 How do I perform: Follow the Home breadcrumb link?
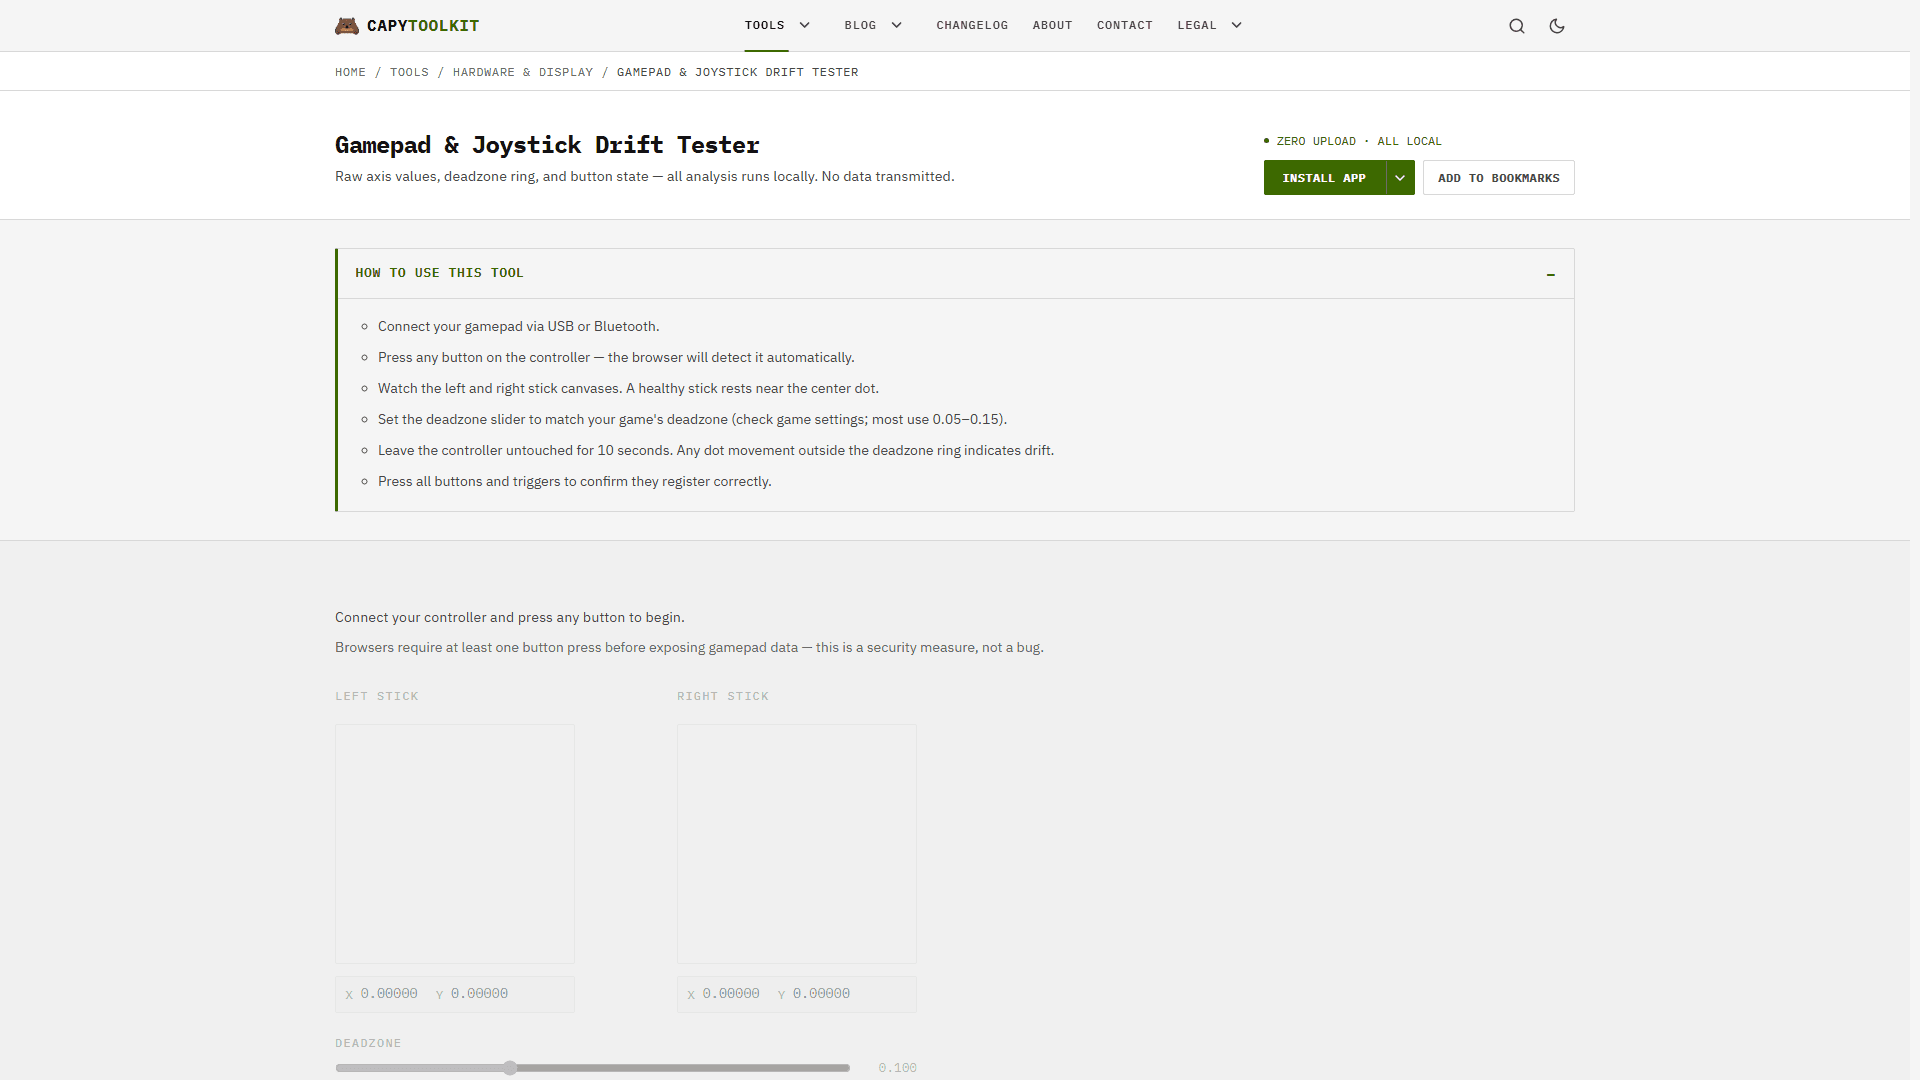[x=350, y=72]
